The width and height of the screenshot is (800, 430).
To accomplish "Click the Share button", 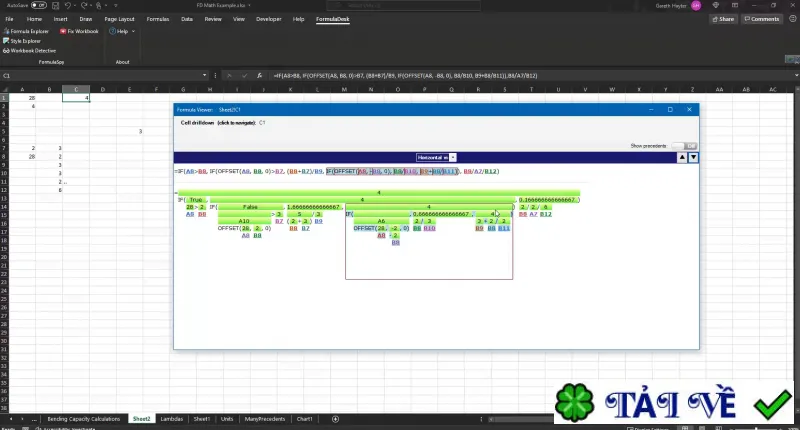I will pos(723,19).
